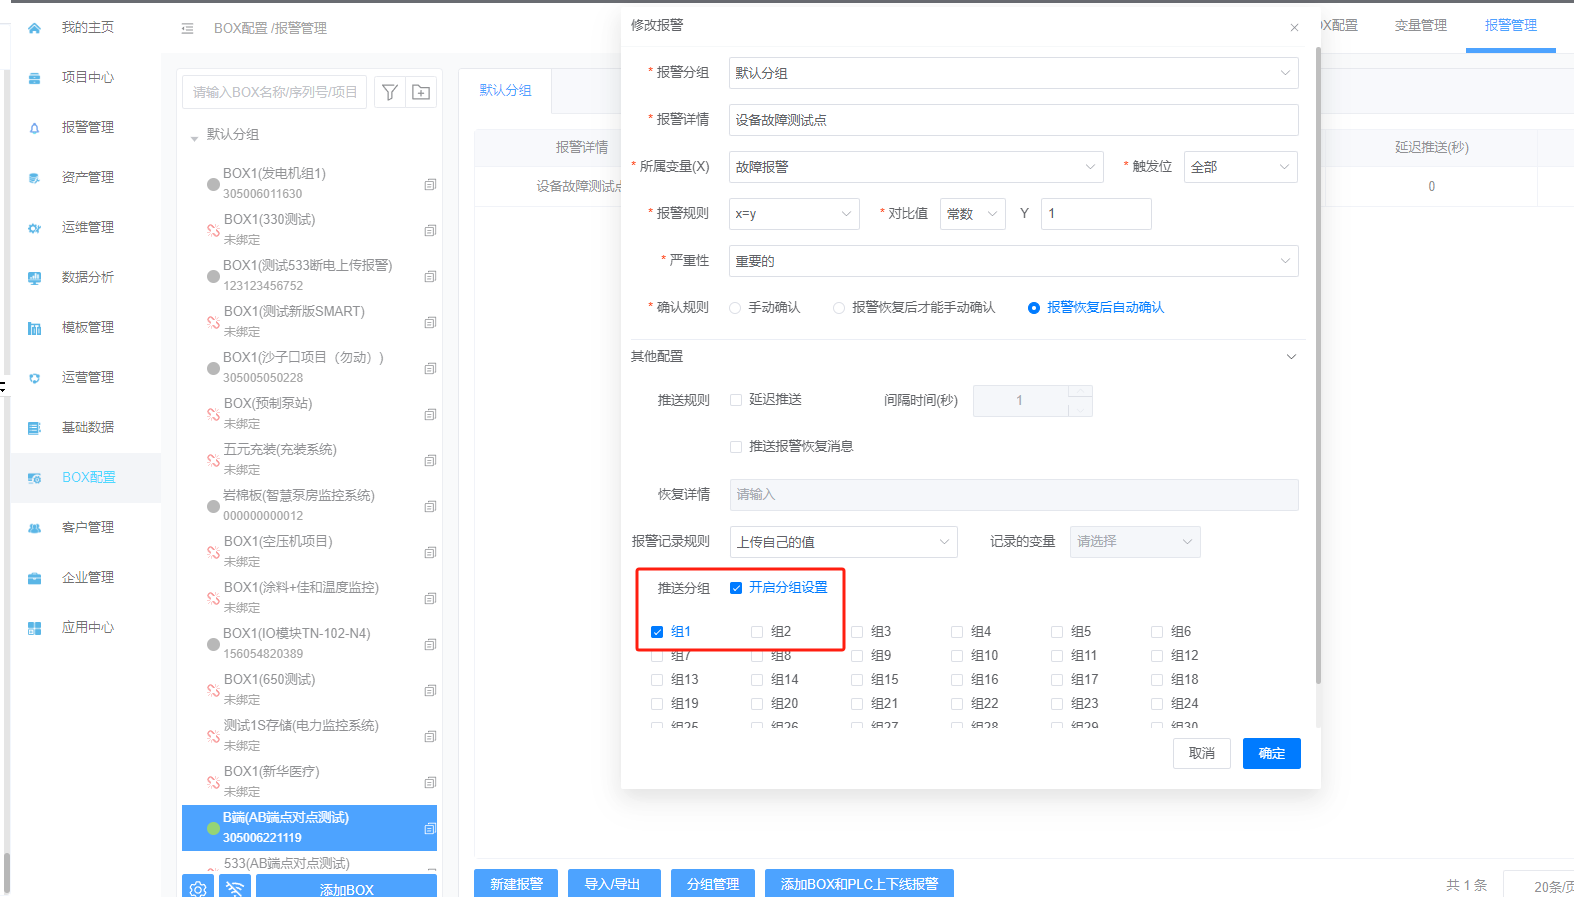Open 触发位 全部 dropdown
The image size is (1574, 897).
pyautogui.click(x=1240, y=167)
